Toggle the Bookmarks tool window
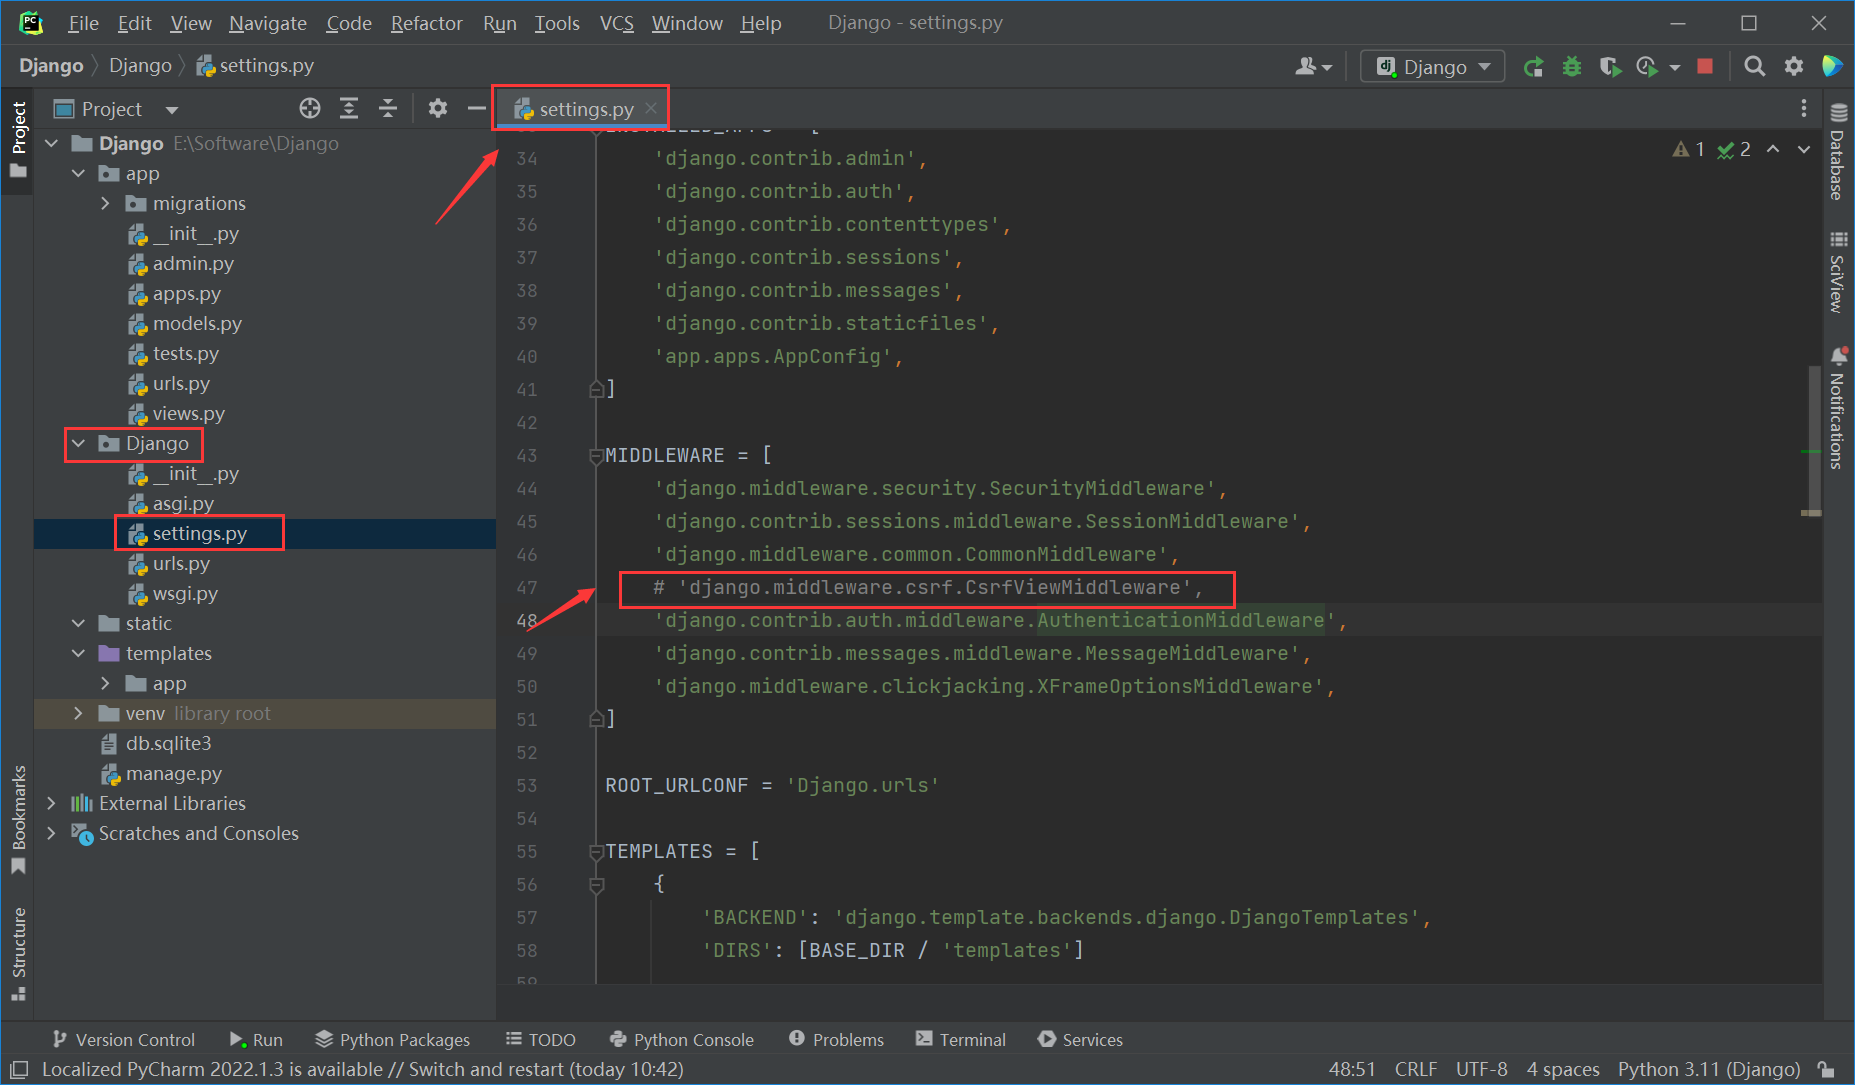The width and height of the screenshot is (1855, 1085). (18, 819)
